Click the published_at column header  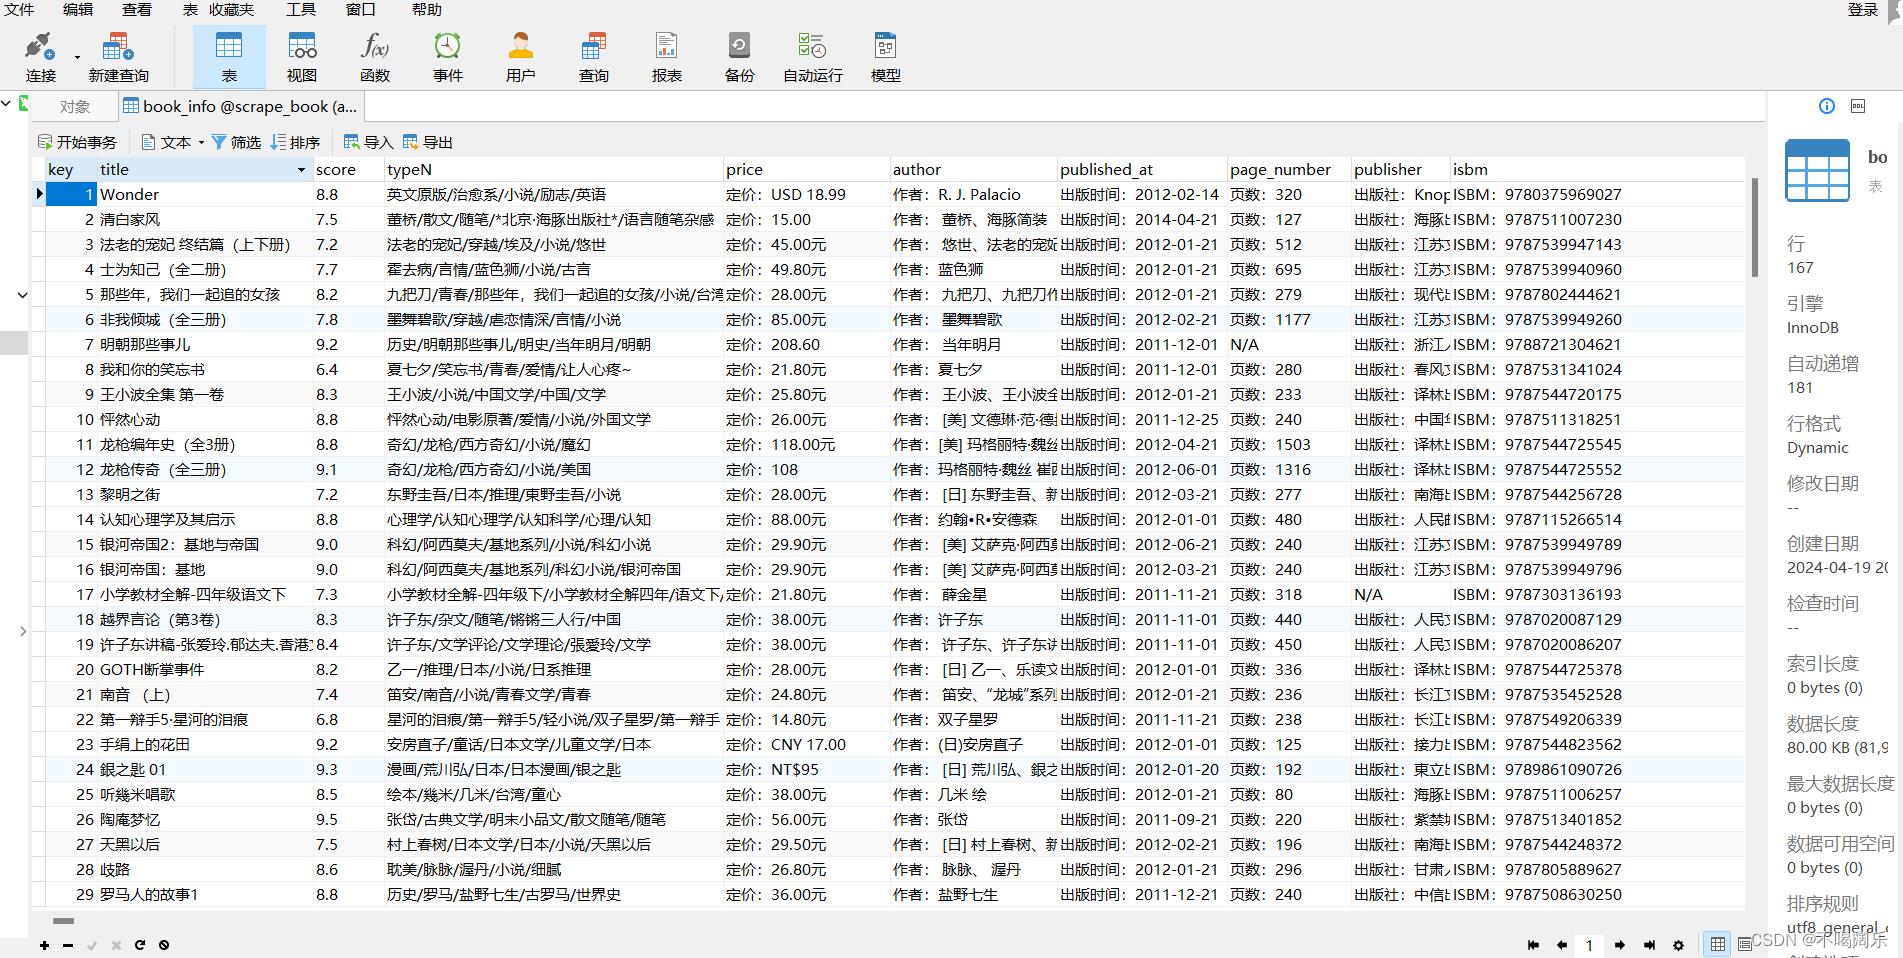pos(1141,170)
